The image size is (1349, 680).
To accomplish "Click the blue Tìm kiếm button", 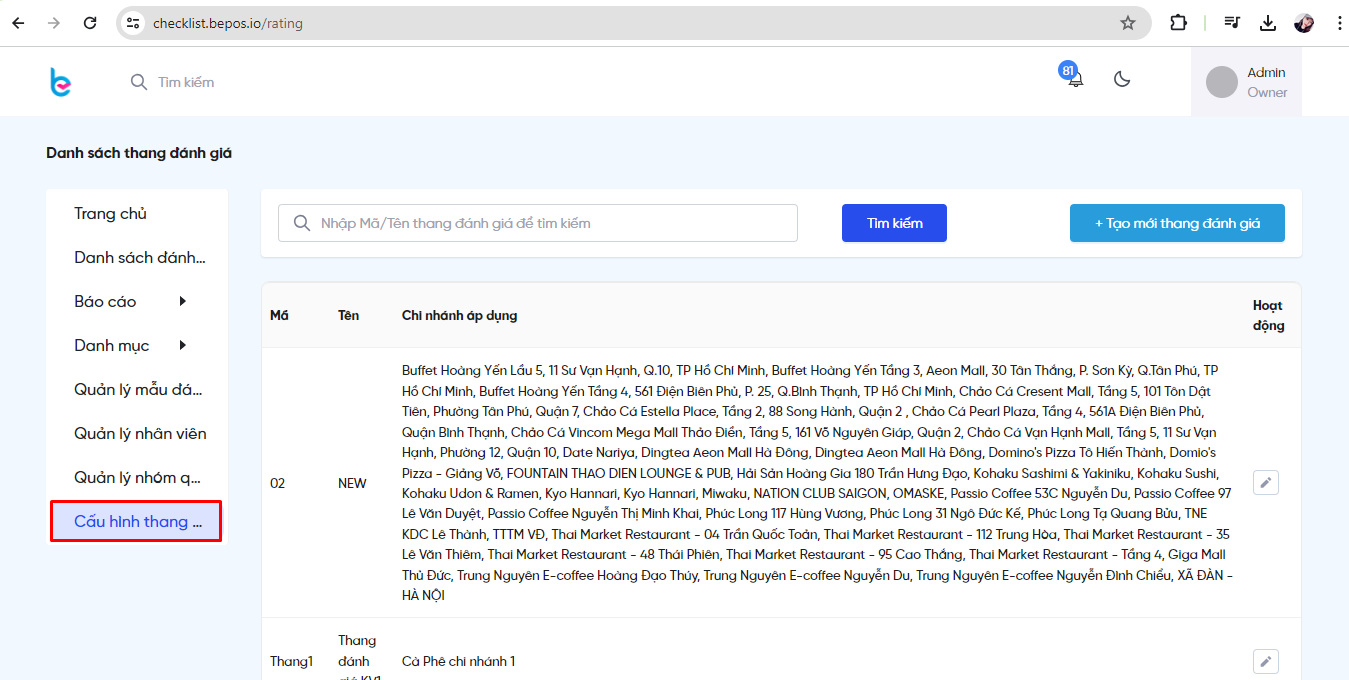I will click(x=894, y=223).
